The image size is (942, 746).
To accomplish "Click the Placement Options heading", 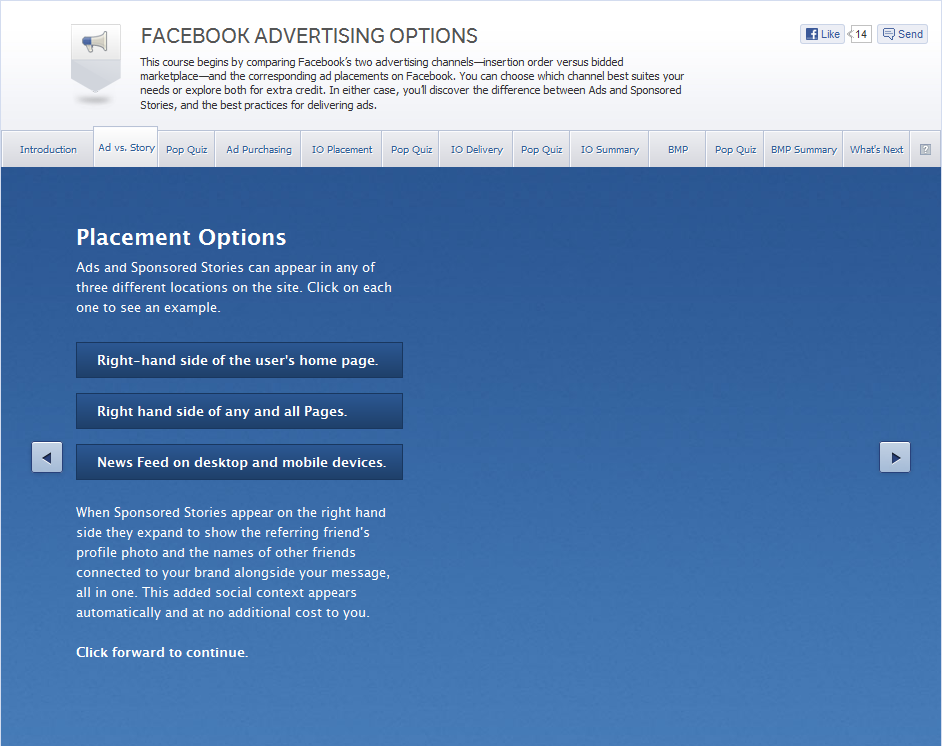I will click(x=181, y=237).
